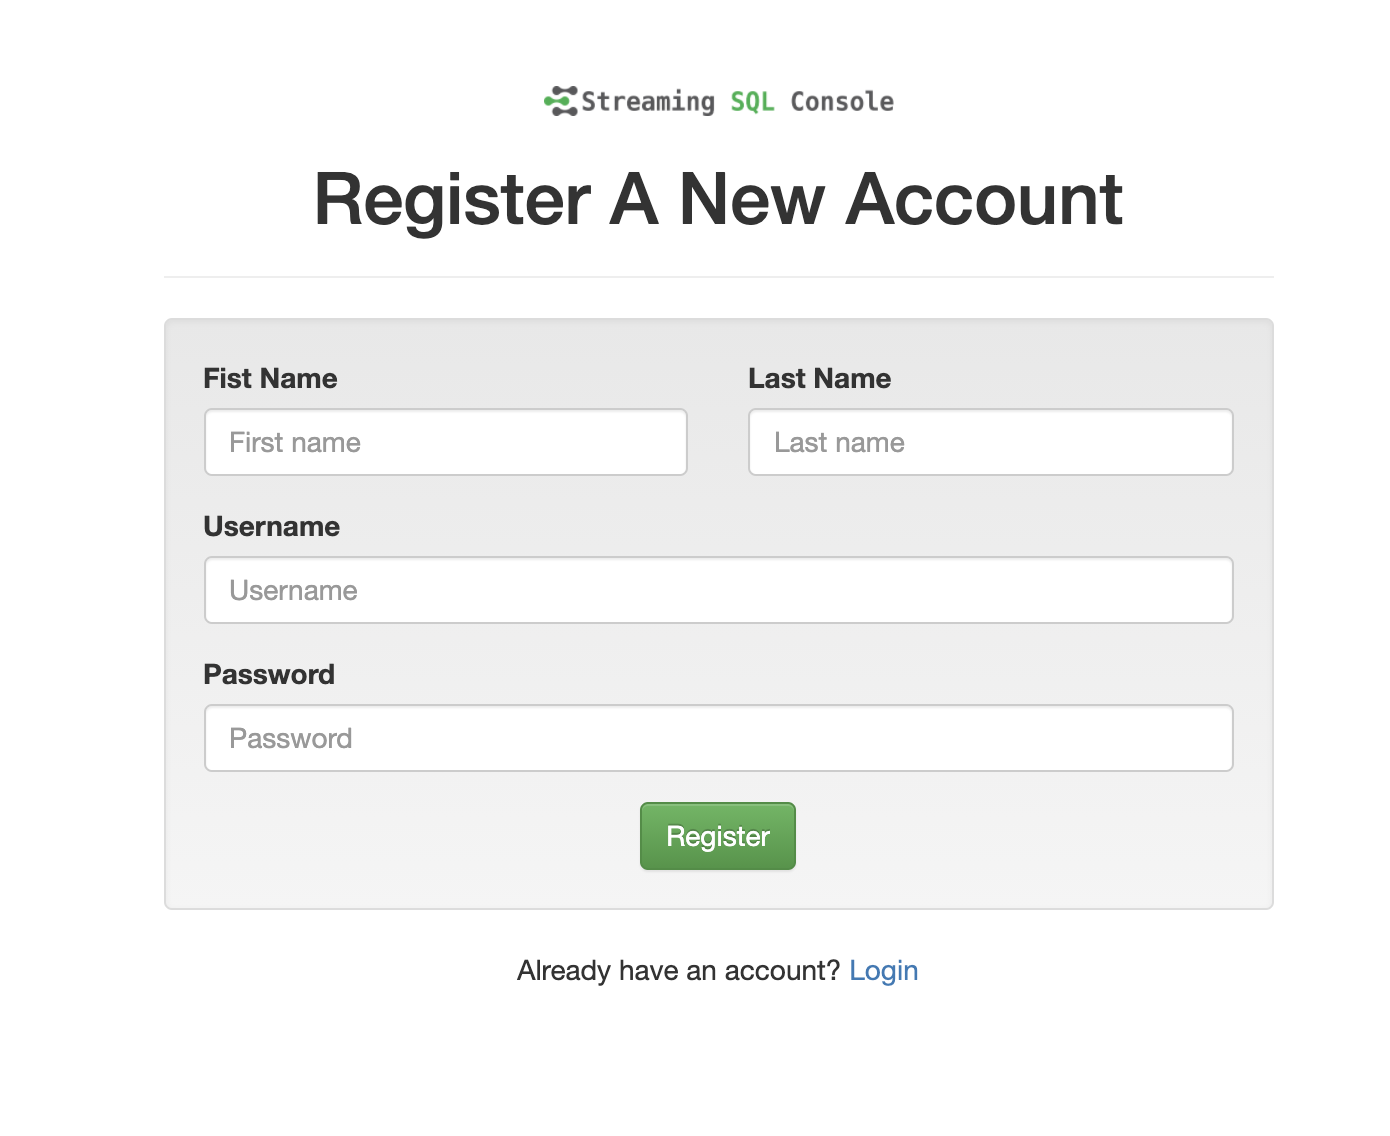The height and width of the screenshot is (1136, 1390).
Task: Focus the Last name input field
Action: click(990, 442)
